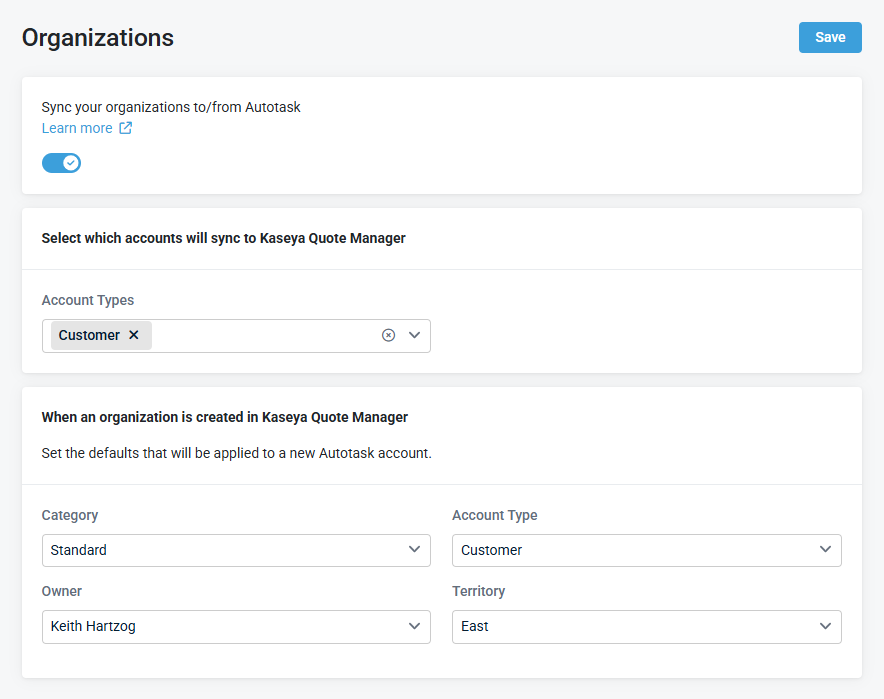Open the Learn more link
884x699 pixels.
(x=77, y=128)
